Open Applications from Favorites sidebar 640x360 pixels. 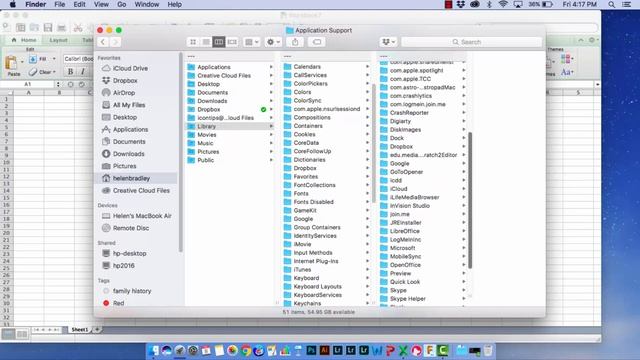pos(130,129)
